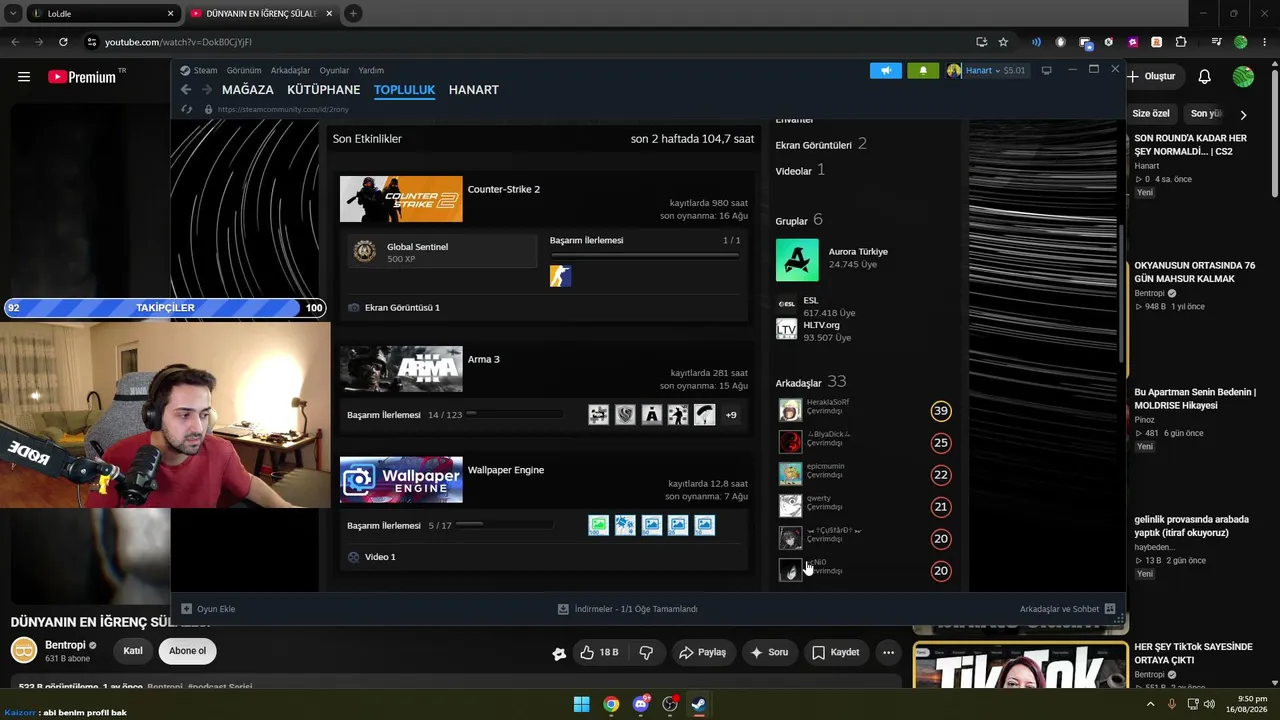
Task: Click Counter-Strike 2 game banner
Action: pyautogui.click(x=401, y=199)
